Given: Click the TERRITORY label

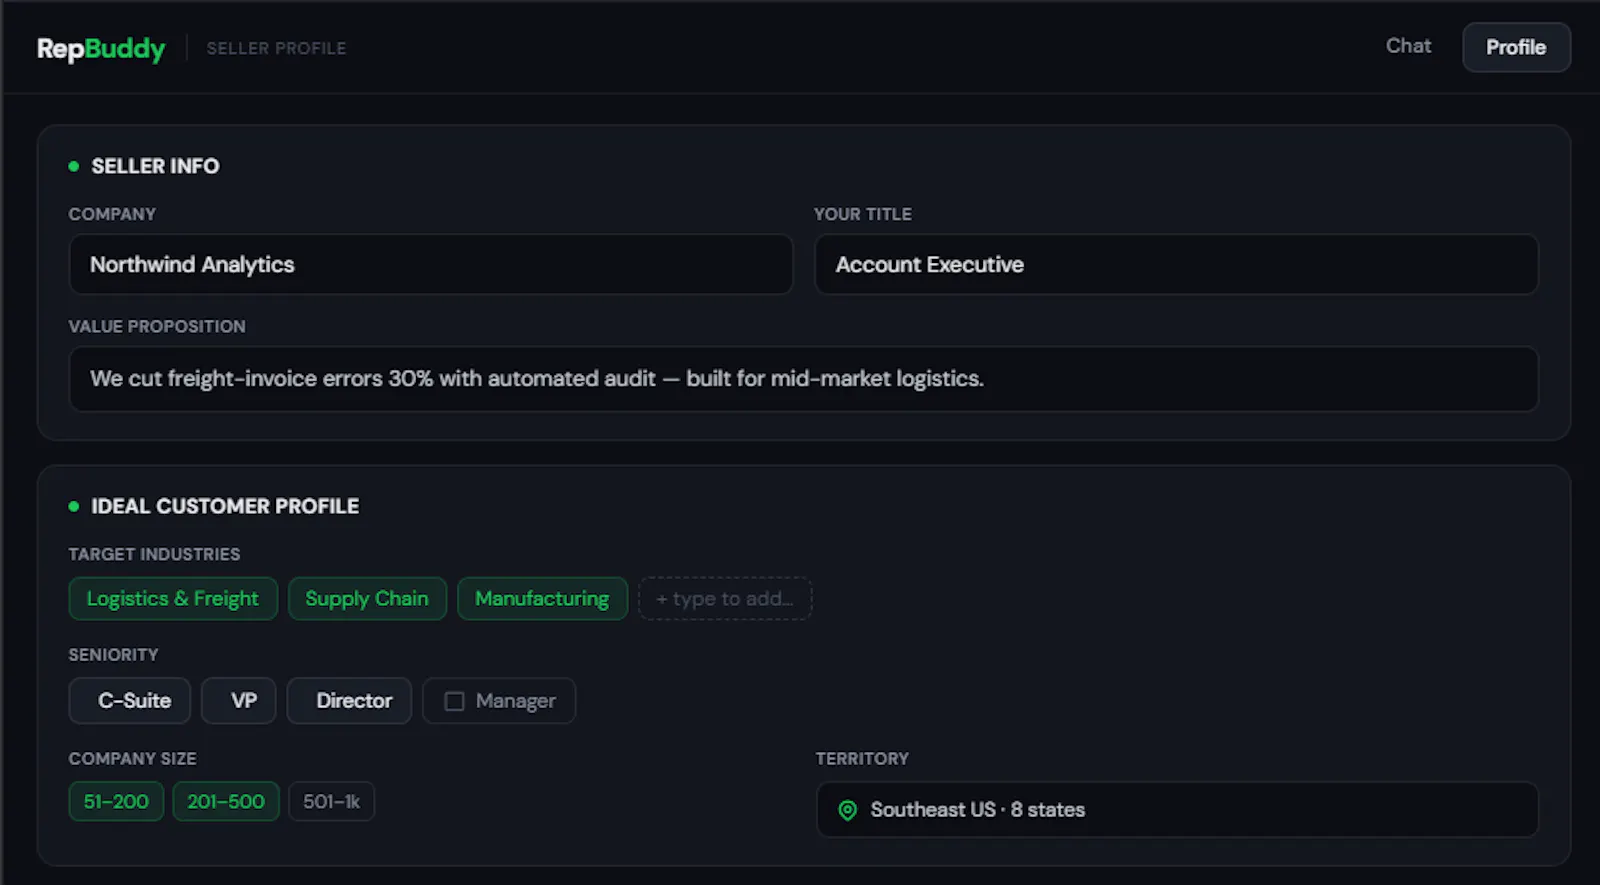Looking at the screenshot, I should point(862,759).
